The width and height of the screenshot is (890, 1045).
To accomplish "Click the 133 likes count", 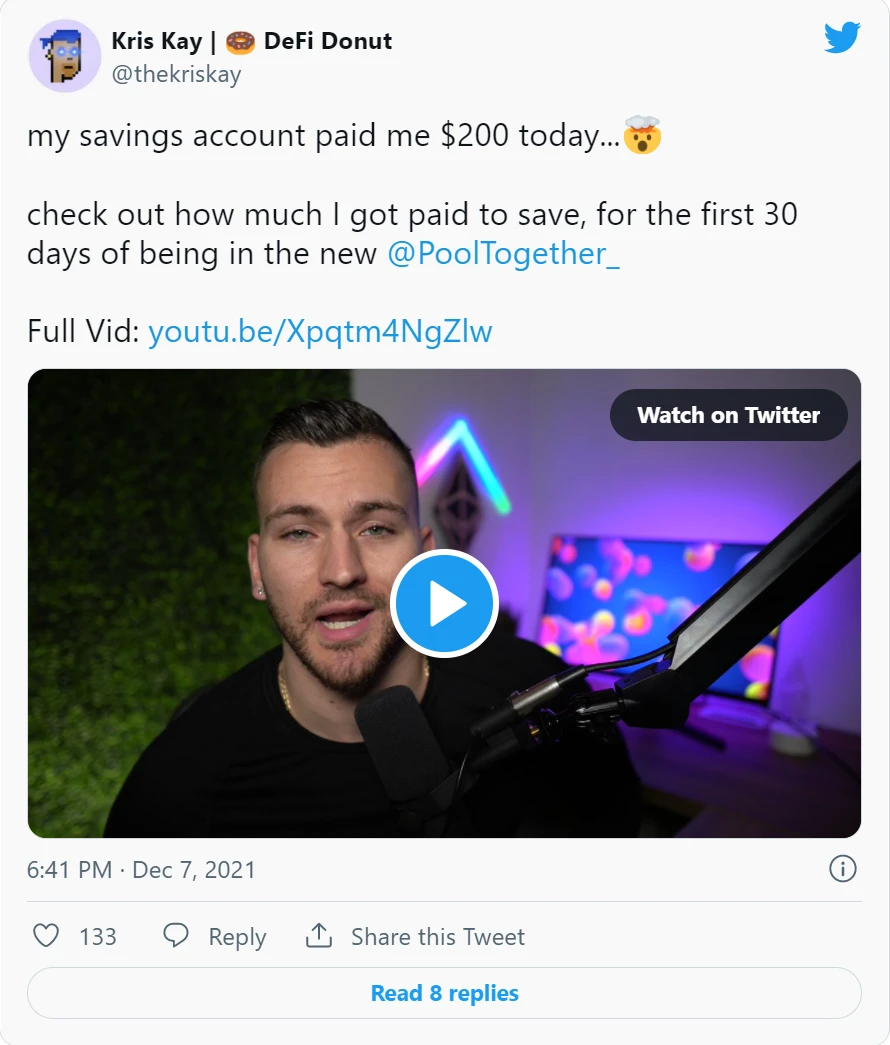I will click(98, 936).
